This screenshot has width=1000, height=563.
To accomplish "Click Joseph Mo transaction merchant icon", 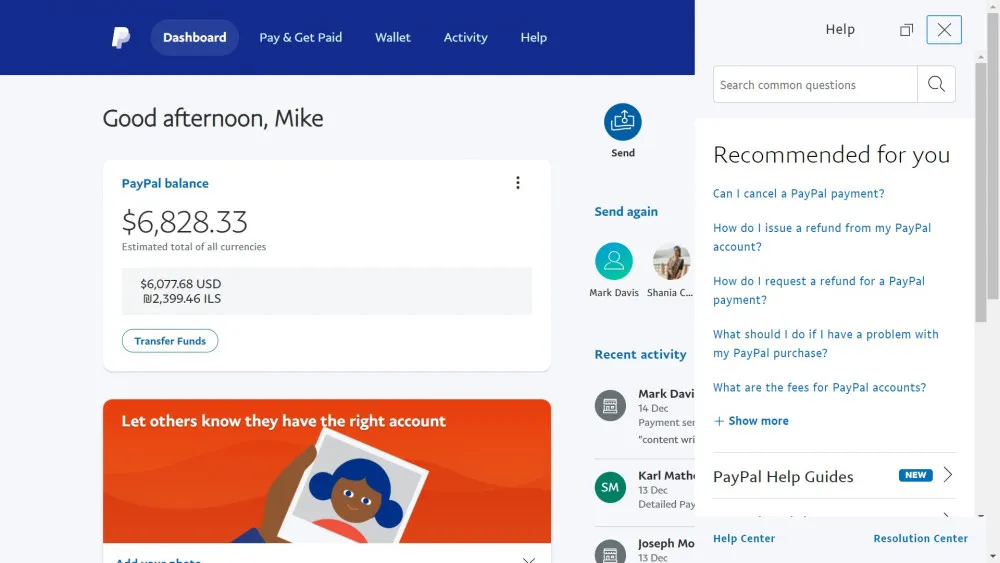I will point(610,552).
